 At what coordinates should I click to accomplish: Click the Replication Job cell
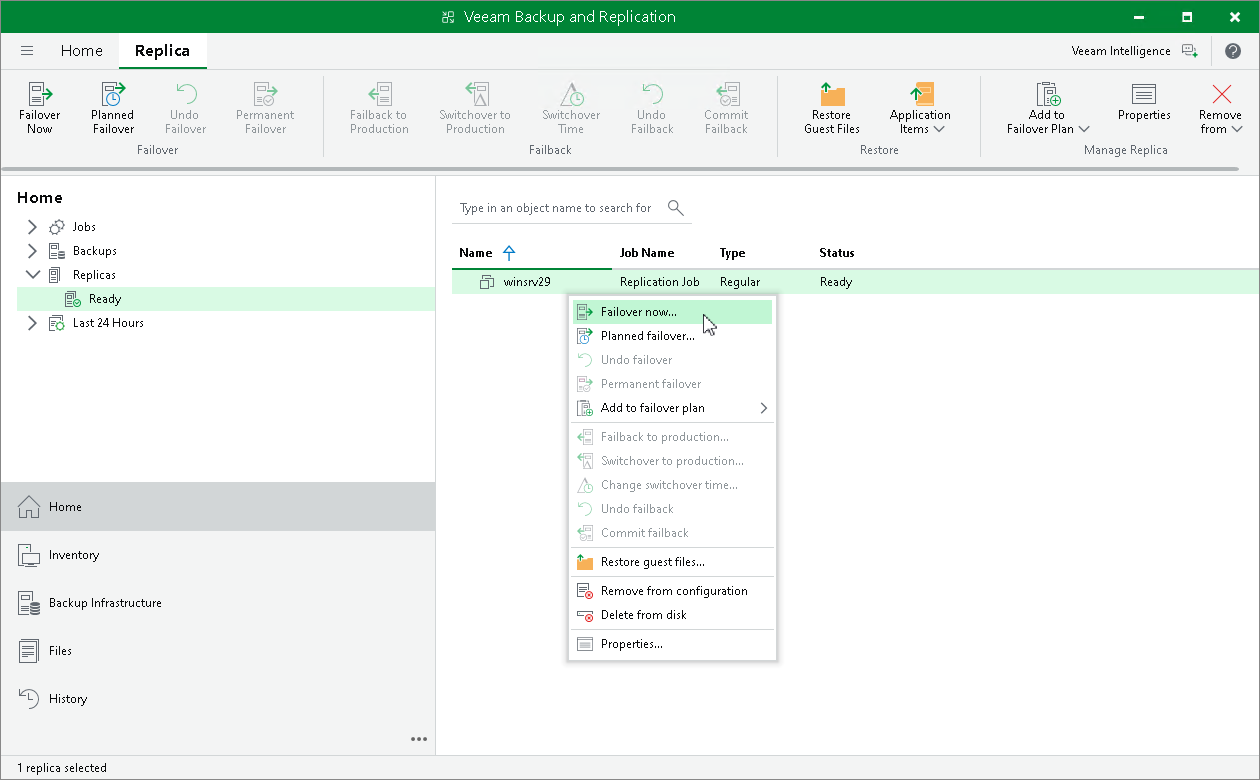pyautogui.click(x=660, y=282)
